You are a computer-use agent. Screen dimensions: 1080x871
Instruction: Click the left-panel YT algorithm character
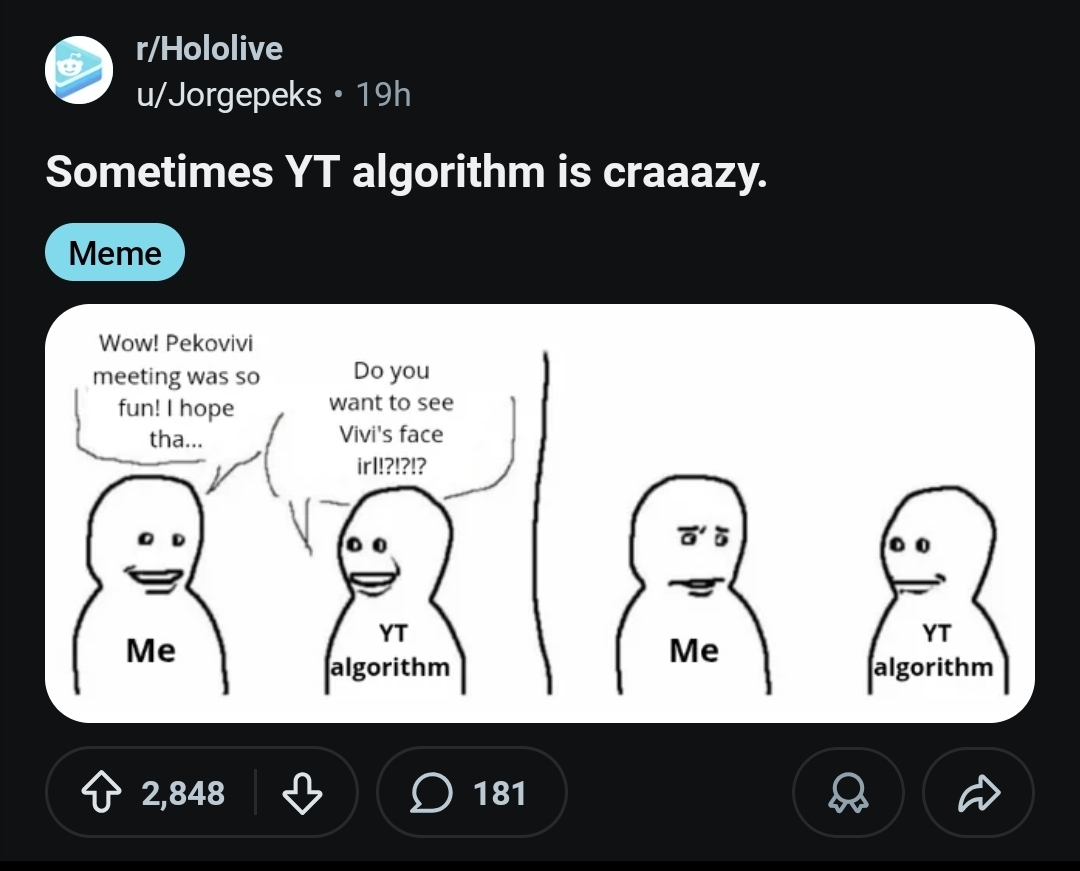[x=394, y=590]
